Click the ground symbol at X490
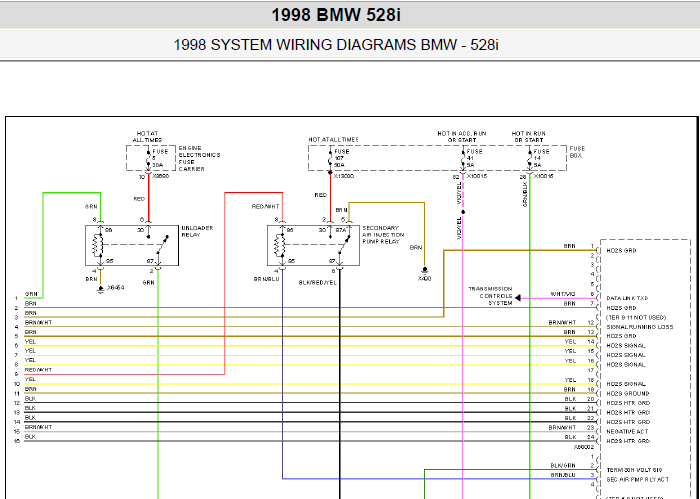The image size is (700, 499). [425, 271]
